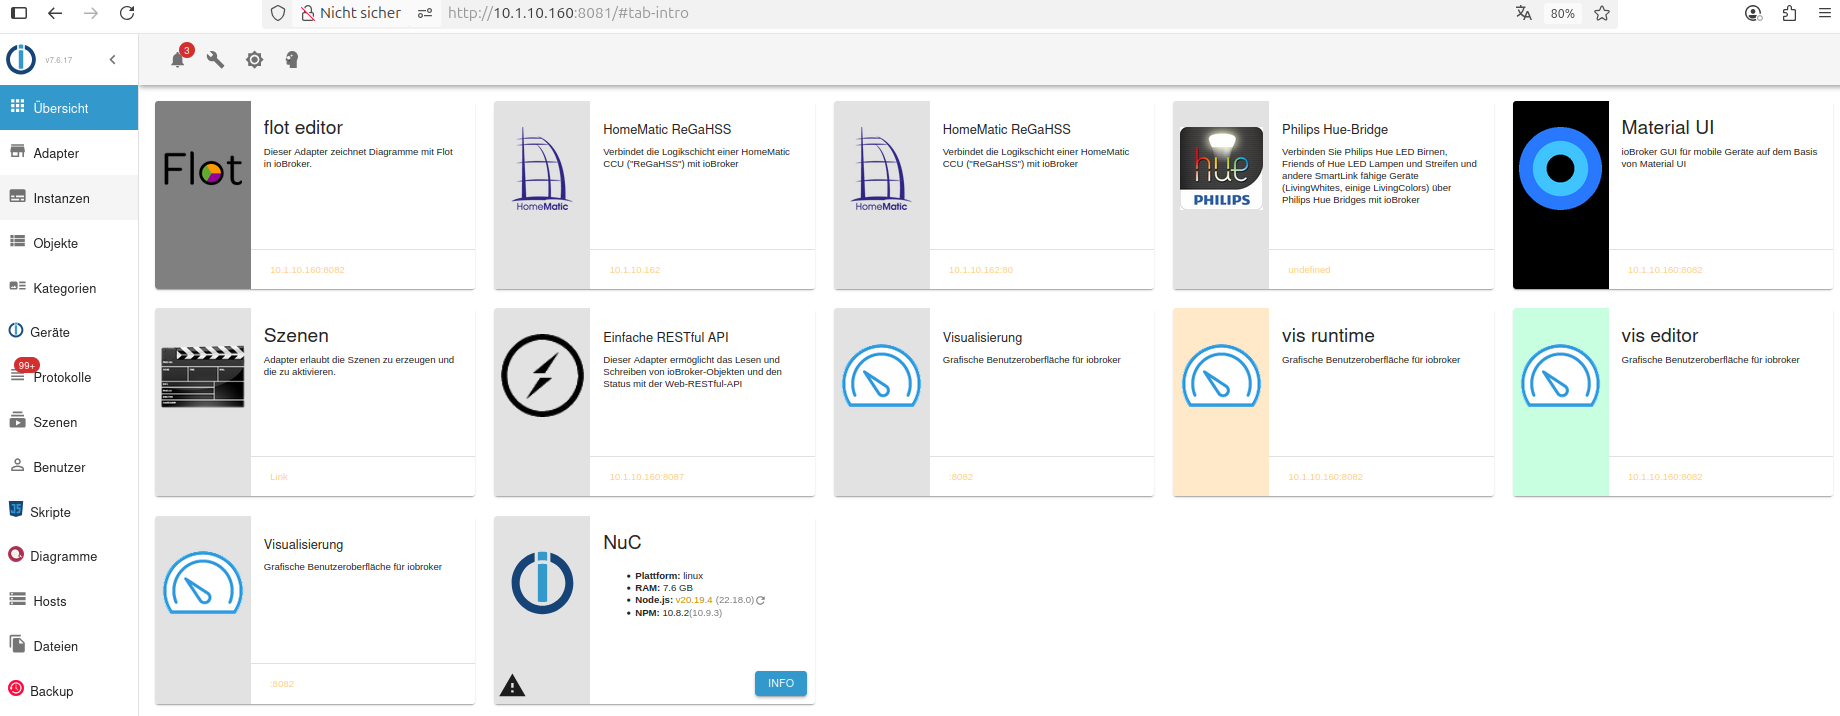Open the Szenen card 'Link'
Screen dimensions: 1840x716
(278, 477)
